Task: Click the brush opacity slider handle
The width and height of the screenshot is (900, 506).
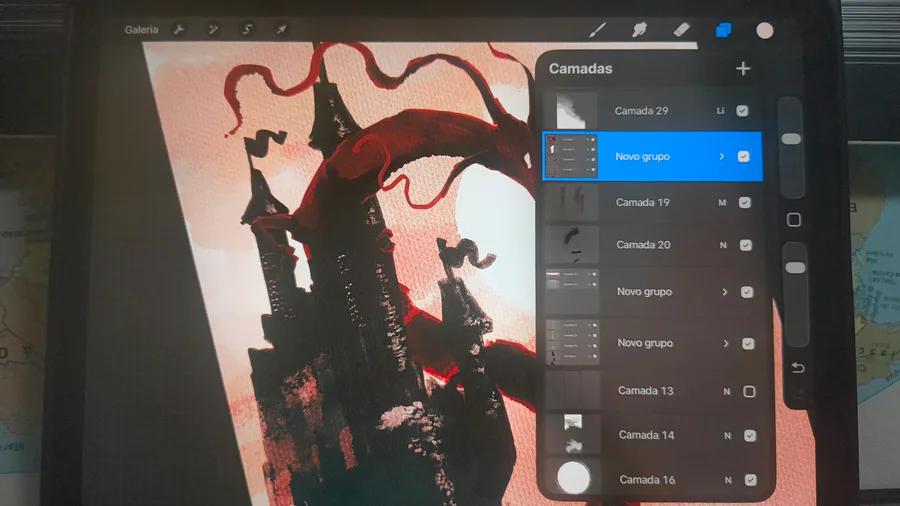Action: click(795, 268)
